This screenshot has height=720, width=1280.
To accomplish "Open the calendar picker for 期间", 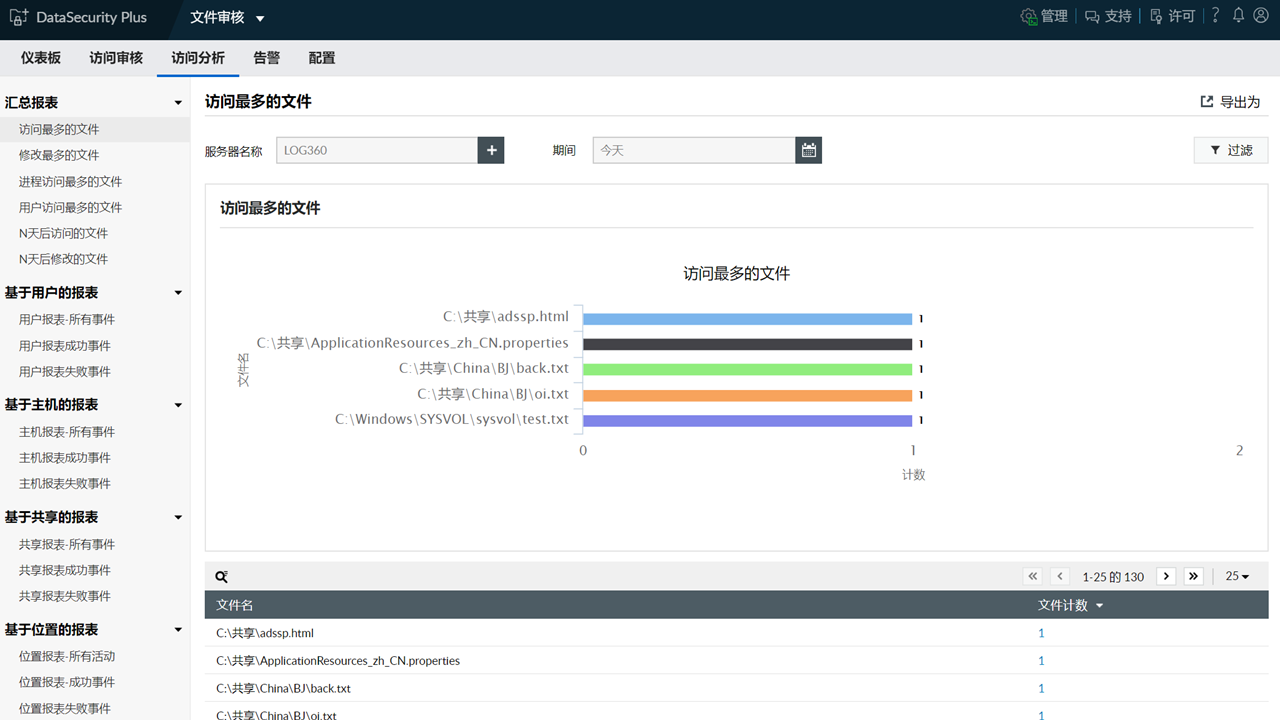I will 808,149.
